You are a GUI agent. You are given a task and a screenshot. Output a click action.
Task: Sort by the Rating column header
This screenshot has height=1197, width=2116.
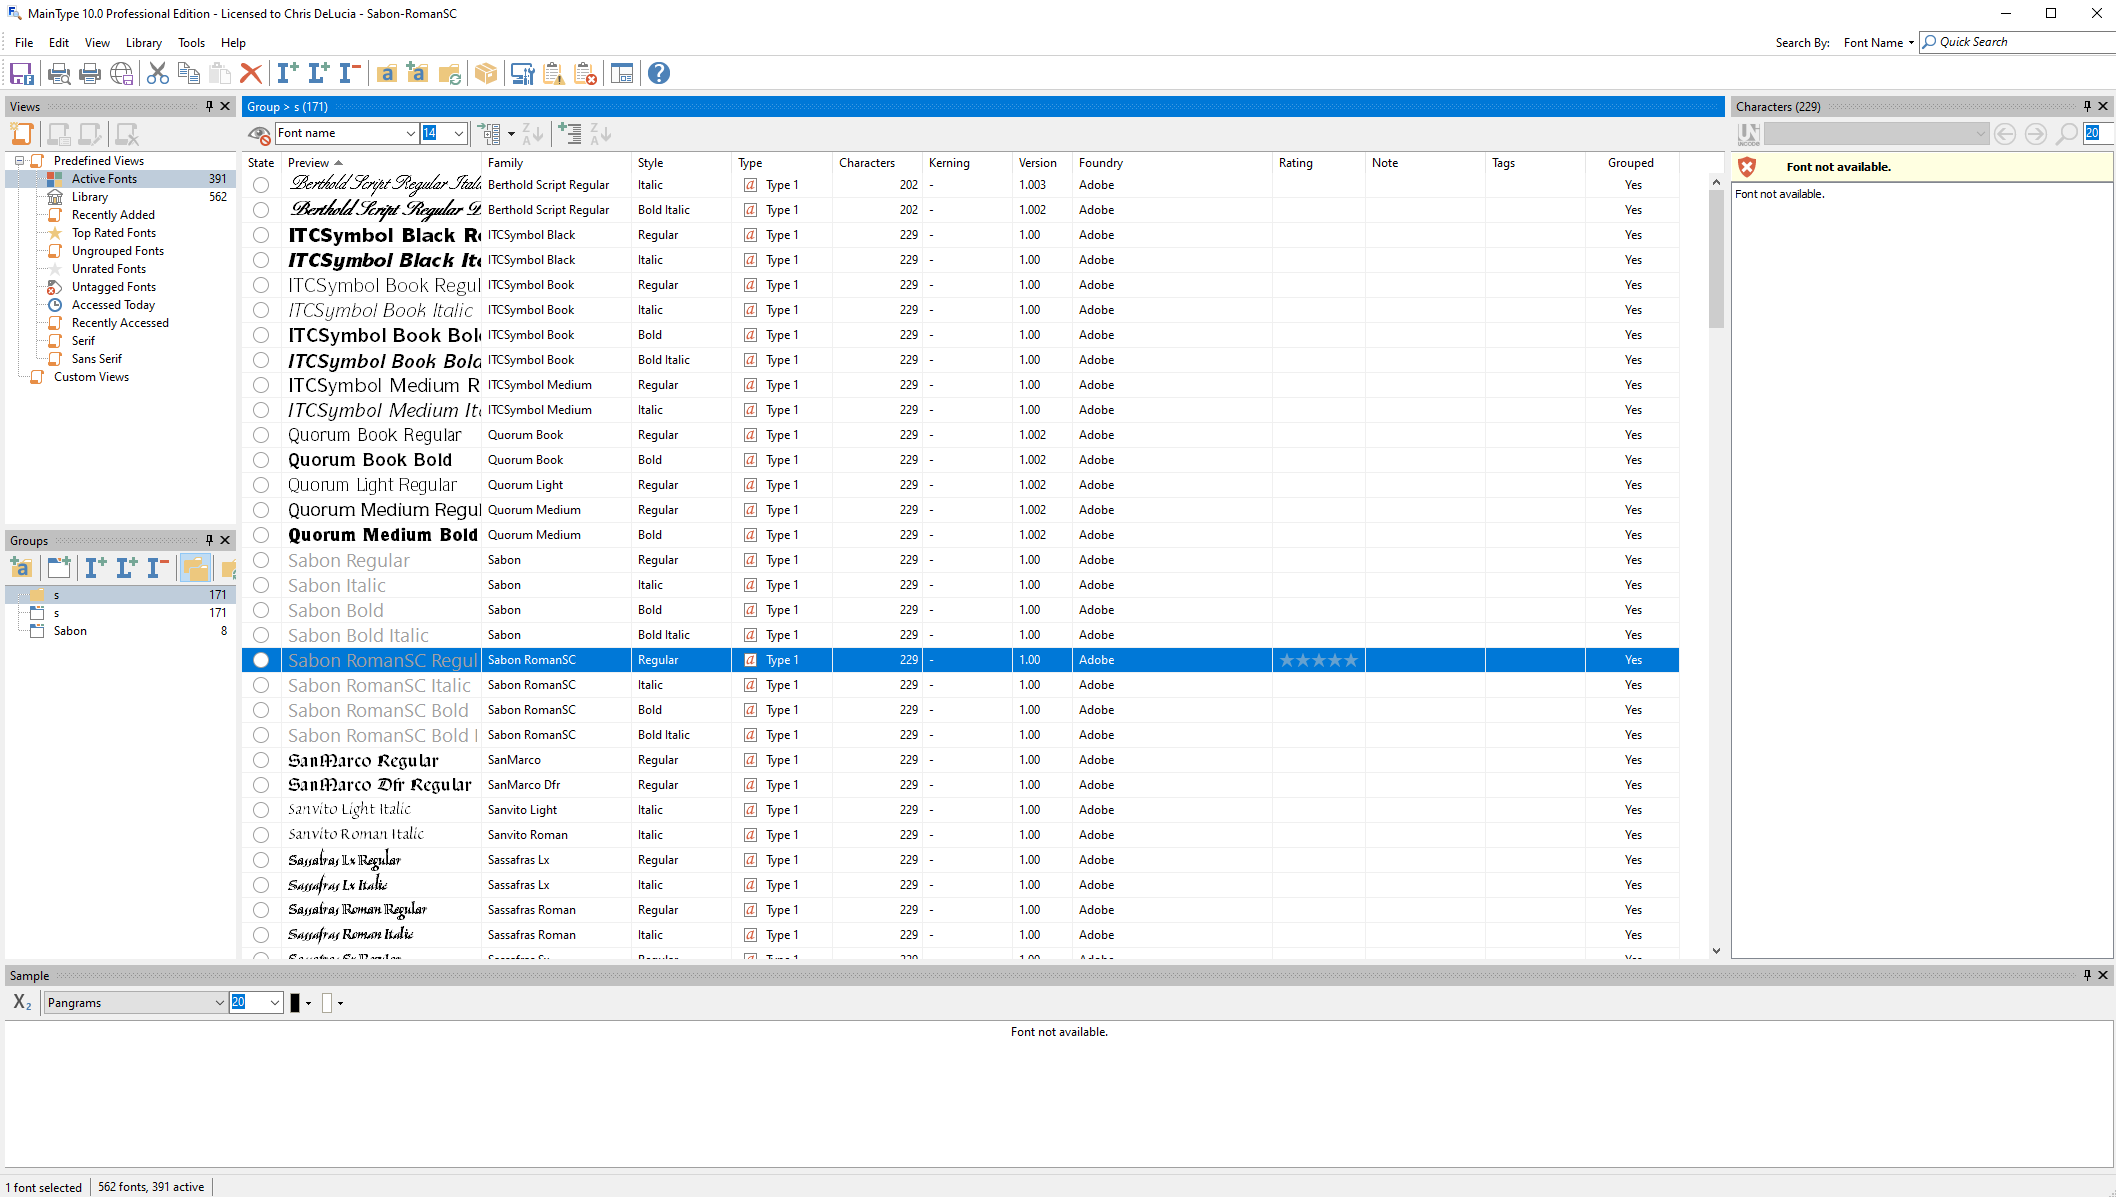tap(1318, 163)
